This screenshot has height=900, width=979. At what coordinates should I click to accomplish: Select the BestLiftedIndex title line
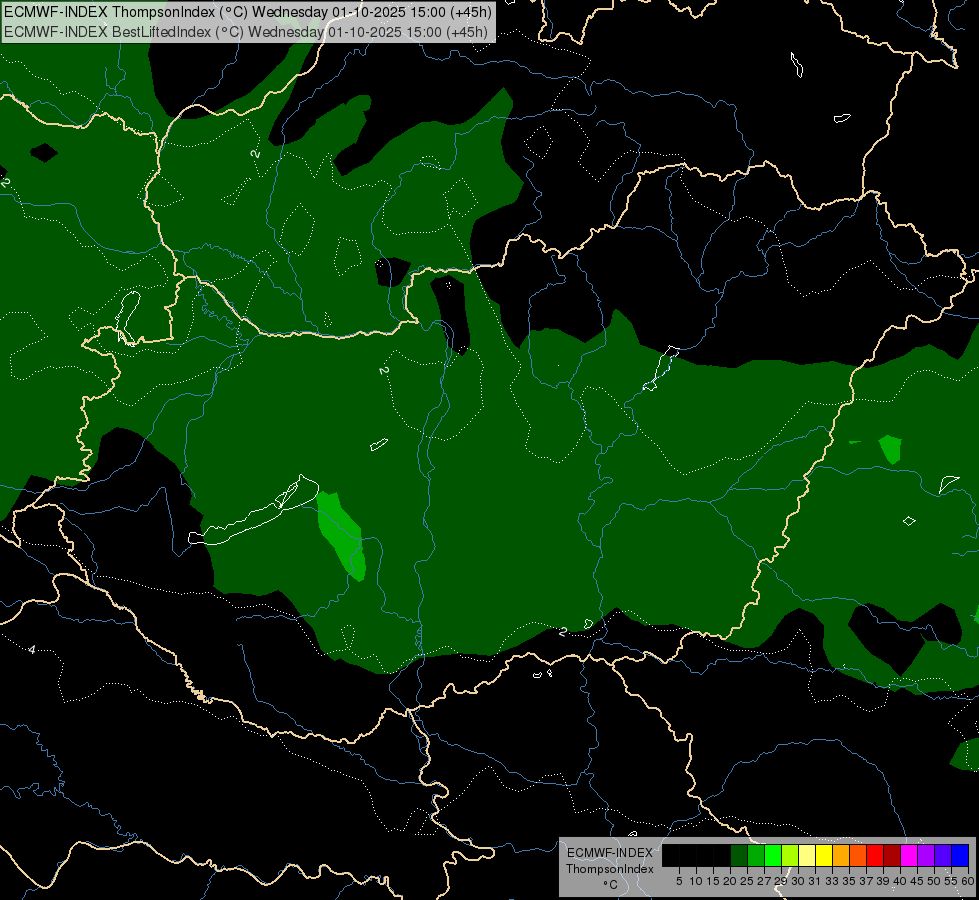click(x=245, y=31)
